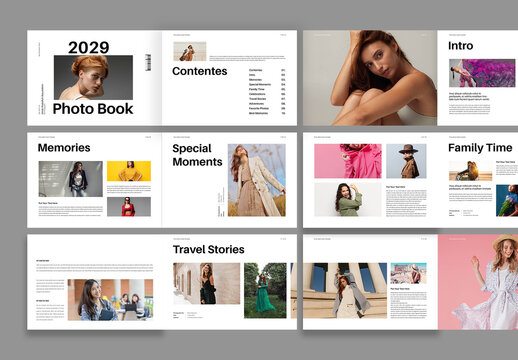
Task: Select the cover photo of the red-haired woman
Action: [x=93, y=77]
